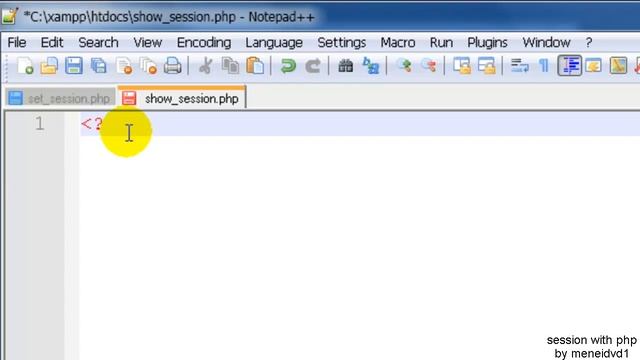Select the show_session.php tab

tap(182, 98)
